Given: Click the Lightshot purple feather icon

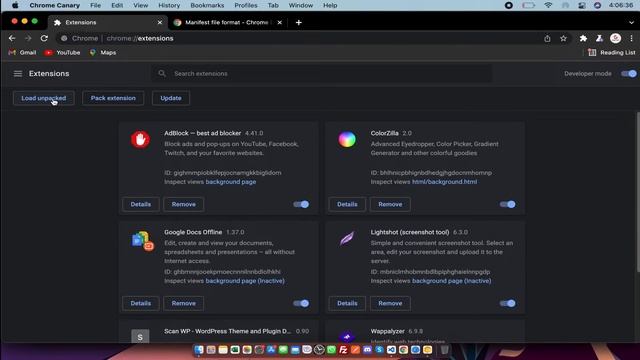Looking at the screenshot, I should coord(347,238).
